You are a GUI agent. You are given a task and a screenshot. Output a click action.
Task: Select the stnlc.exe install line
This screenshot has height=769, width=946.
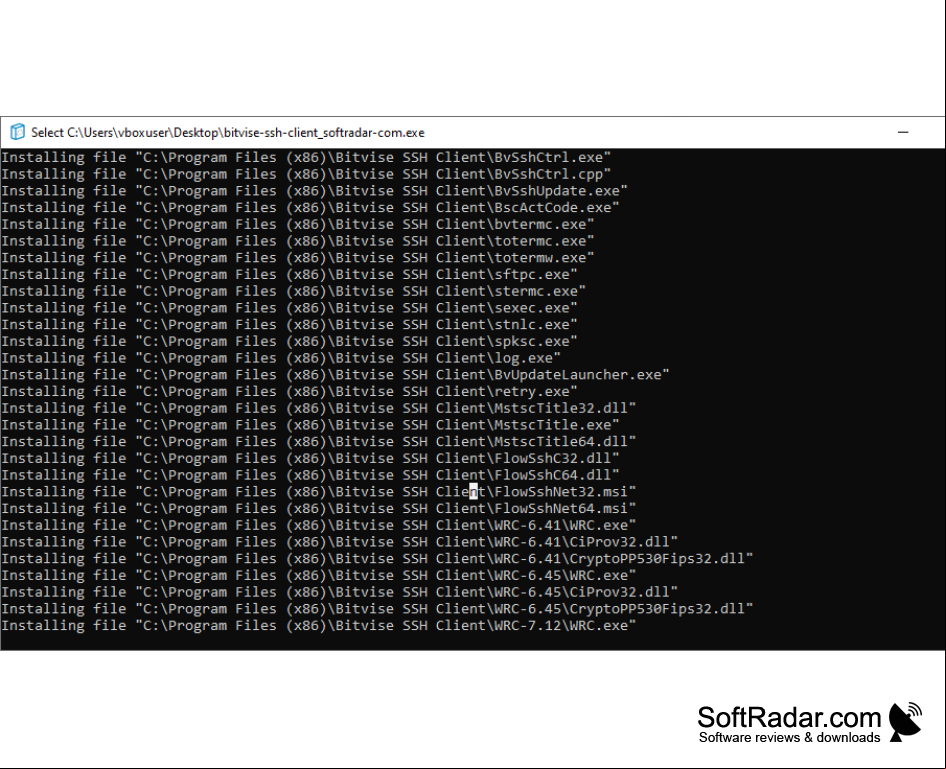tap(289, 324)
